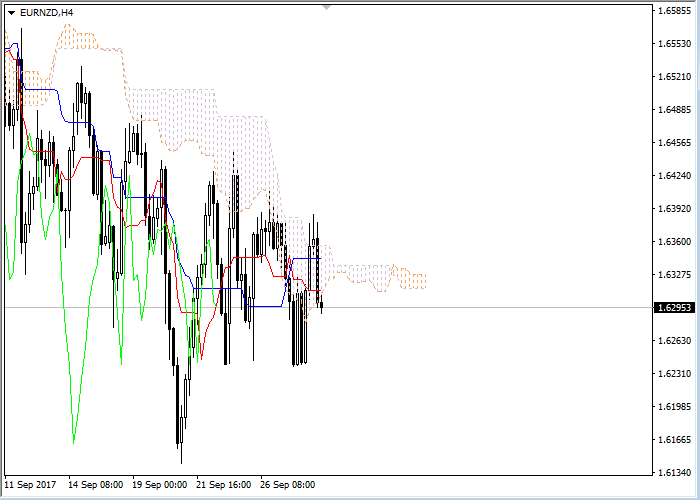700x500 pixels.
Task: Click price level 1.65210 on scale
Action: (x=675, y=76)
